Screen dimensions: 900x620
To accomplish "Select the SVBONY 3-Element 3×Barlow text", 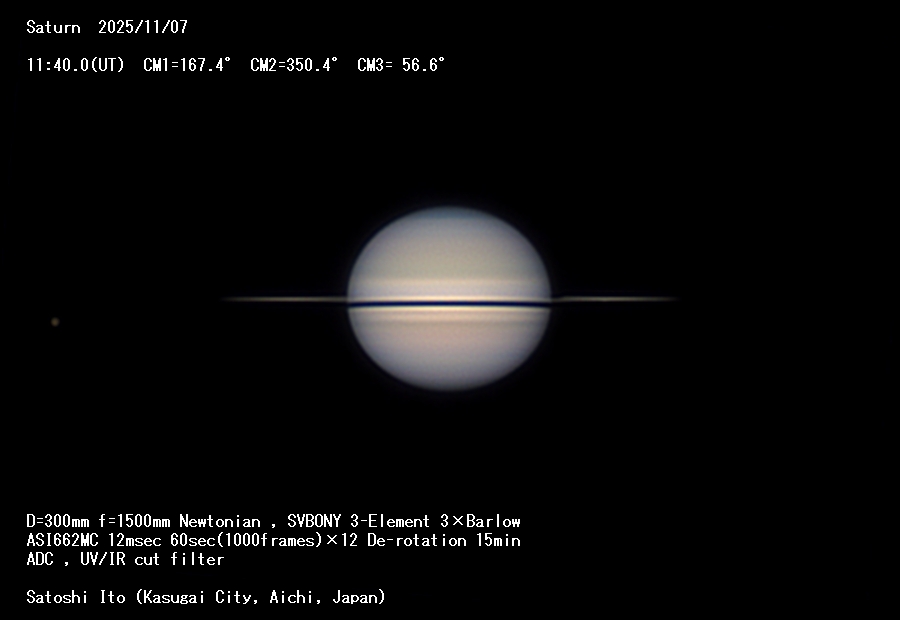I will point(404,521).
